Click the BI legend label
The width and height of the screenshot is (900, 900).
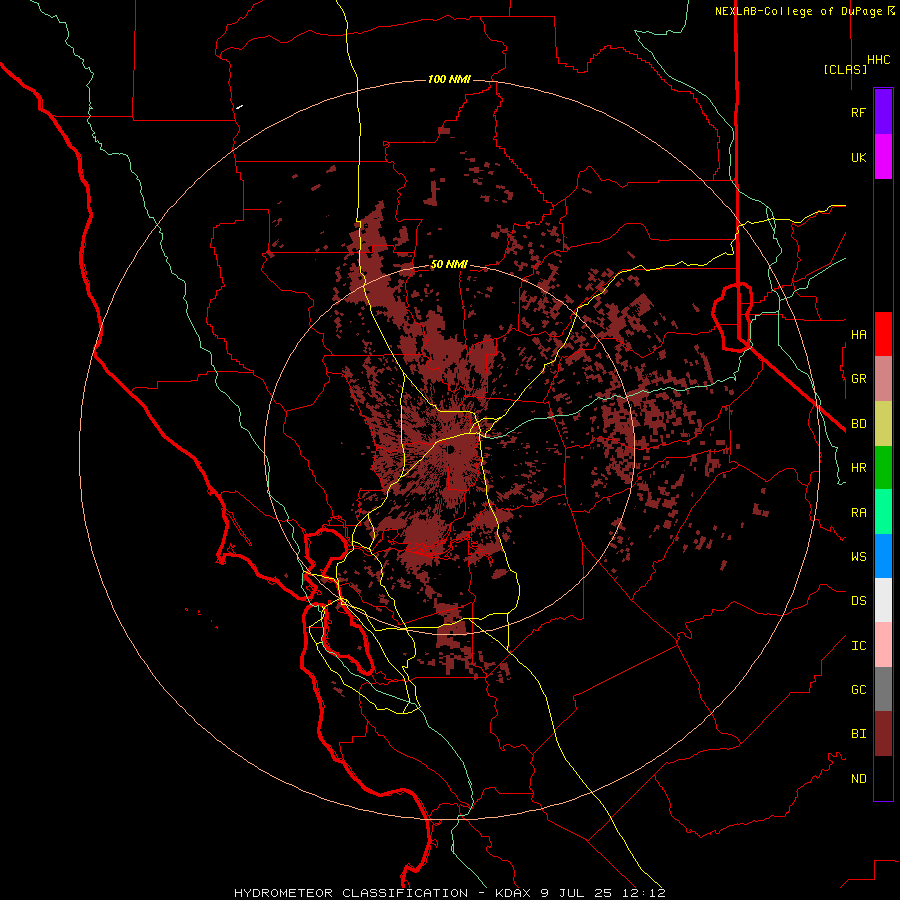(859, 734)
